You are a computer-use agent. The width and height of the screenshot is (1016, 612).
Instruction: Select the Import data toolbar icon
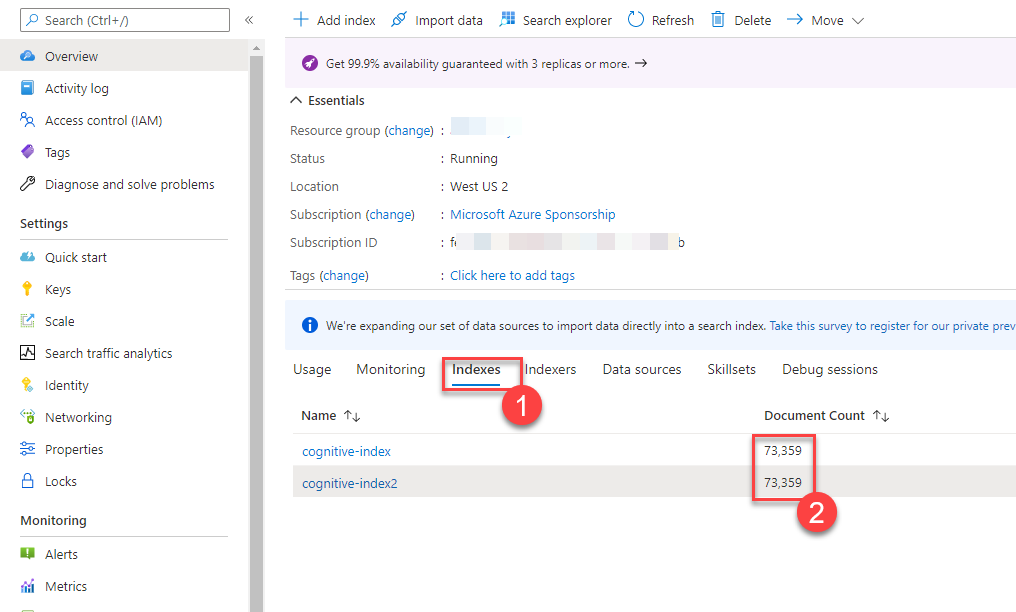397,19
